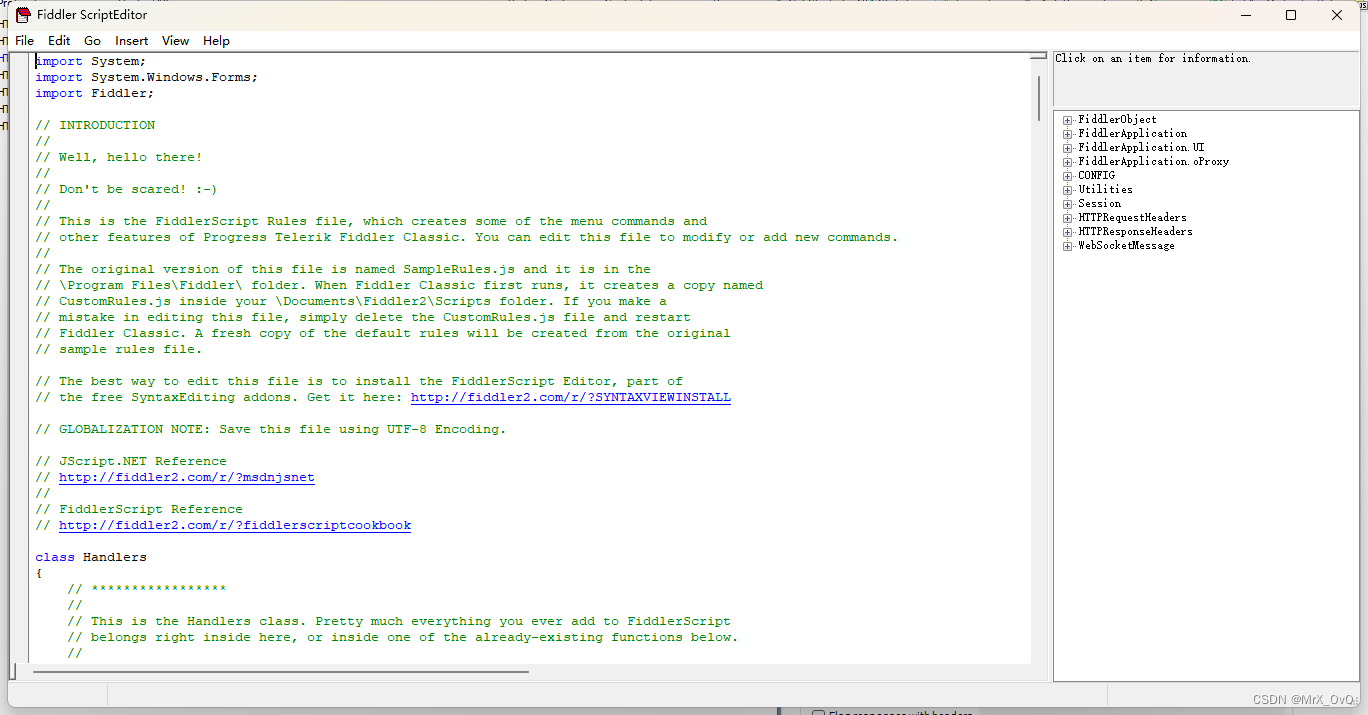Viewport: 1368px width, 715px height.
Task: Expand the FiddlerApplication node
Action: point(1068,134)
